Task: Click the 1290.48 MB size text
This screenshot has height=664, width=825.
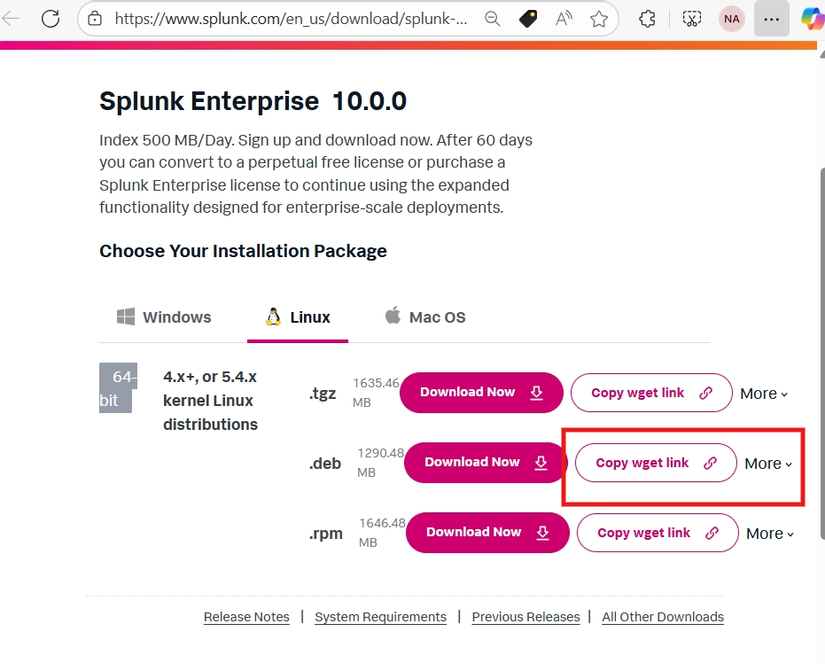Action: point(380,462)
